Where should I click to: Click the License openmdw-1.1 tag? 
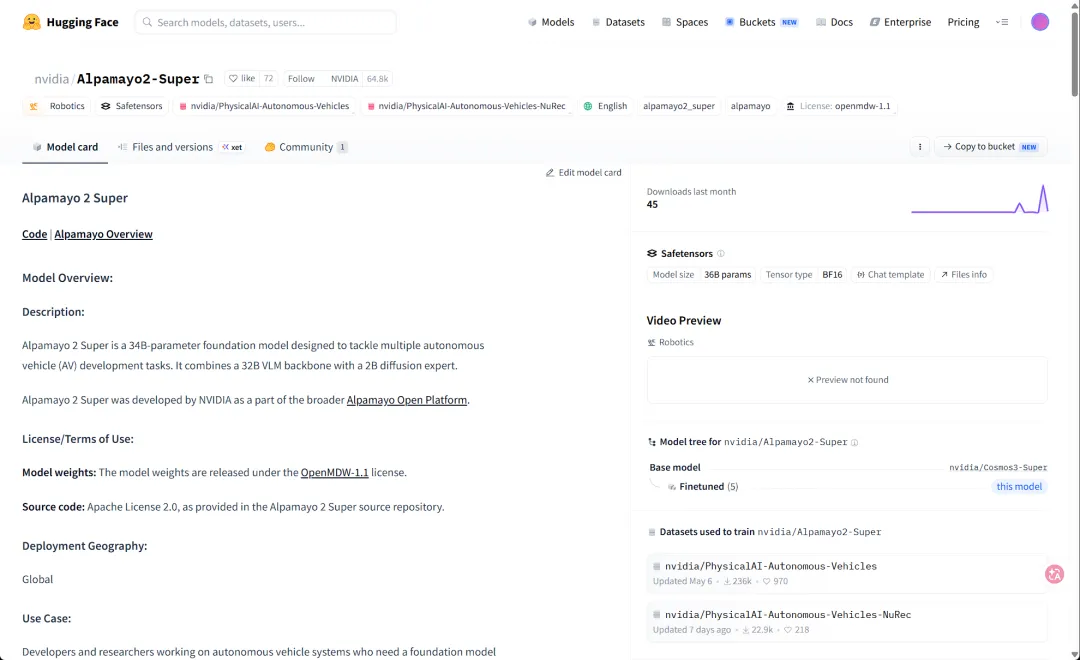(838, 106)
